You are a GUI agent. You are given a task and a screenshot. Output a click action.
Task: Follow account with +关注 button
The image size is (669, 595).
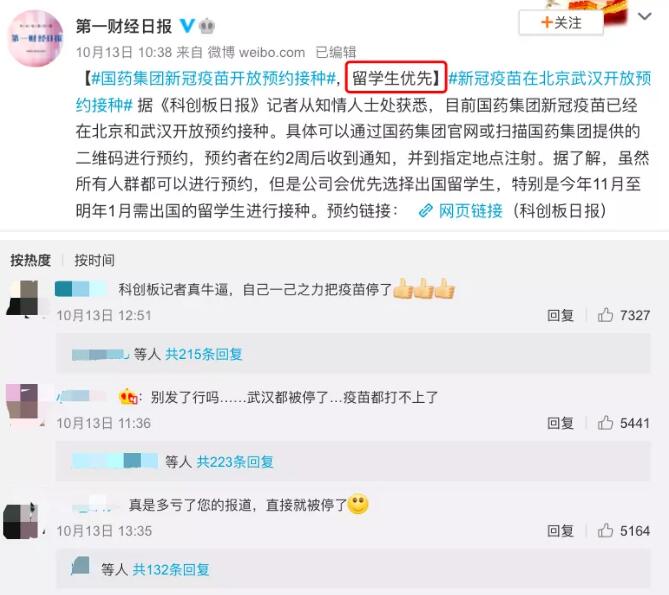(561, 23)
